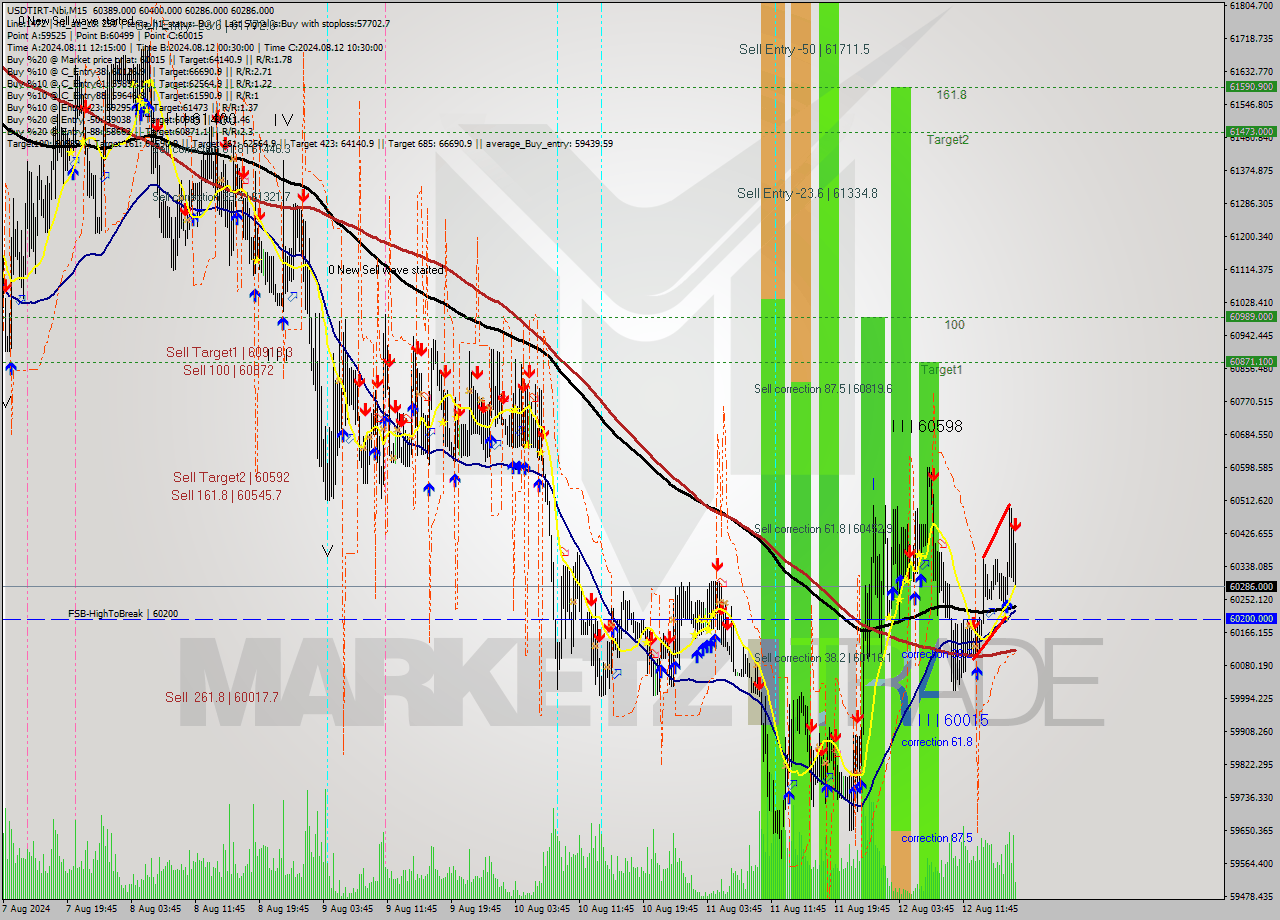The image size is (1280, 920).
Task: Select the 'Sell correction 87.5 | 60819.6' label
Action: point(823,389)
